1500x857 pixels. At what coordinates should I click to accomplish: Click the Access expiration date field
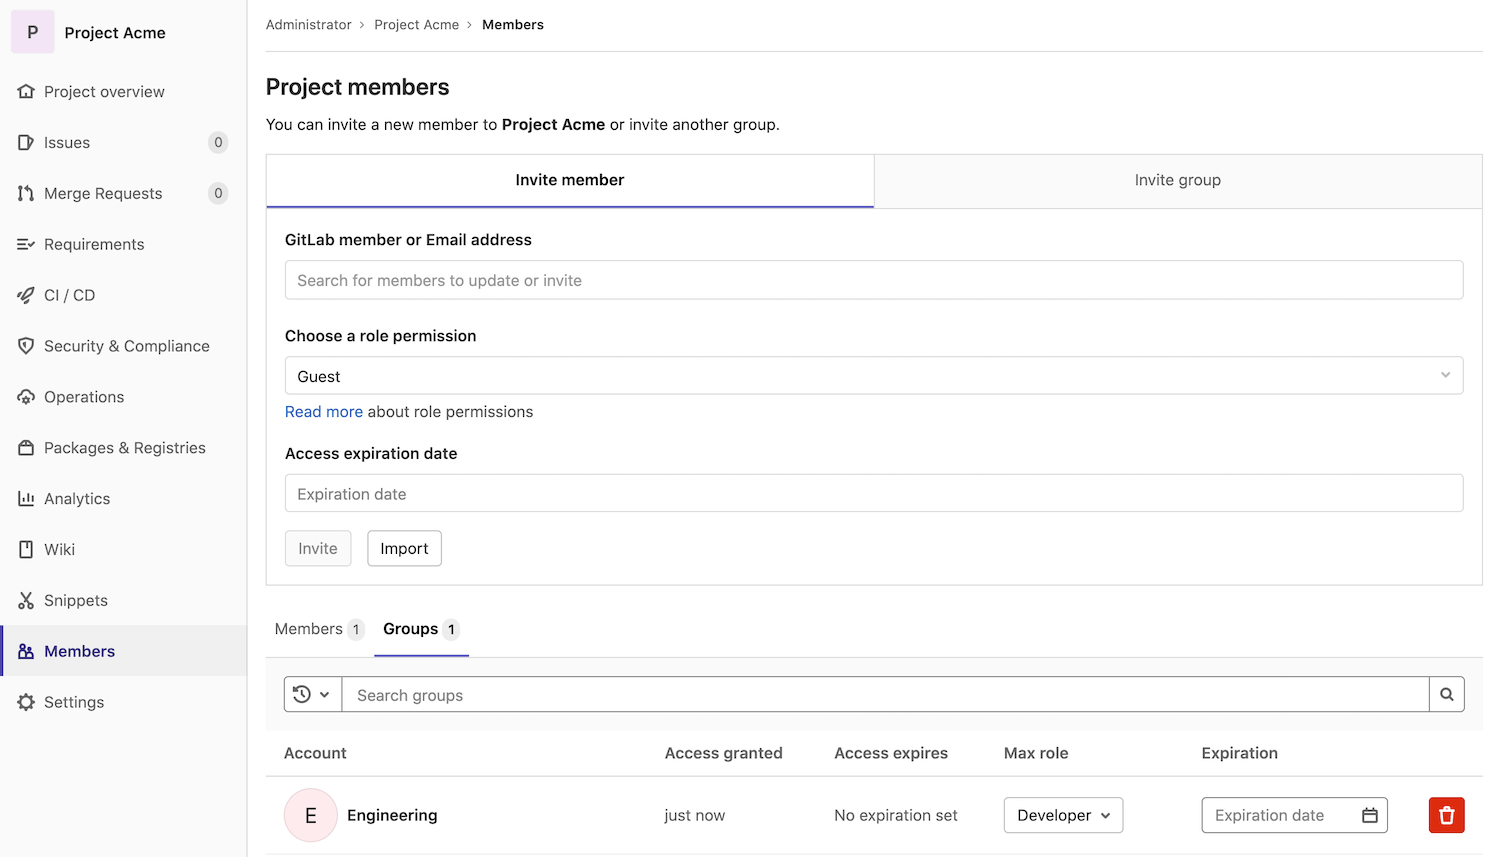click(873, 494)
